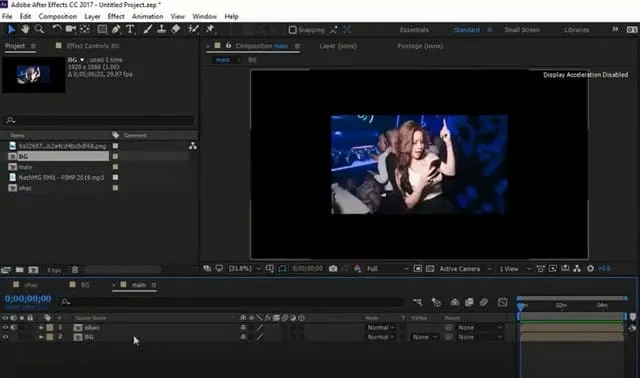Select the Zoom magnifier tool
The width and height of the screenshot is (640, 378).
pos(39,29)
